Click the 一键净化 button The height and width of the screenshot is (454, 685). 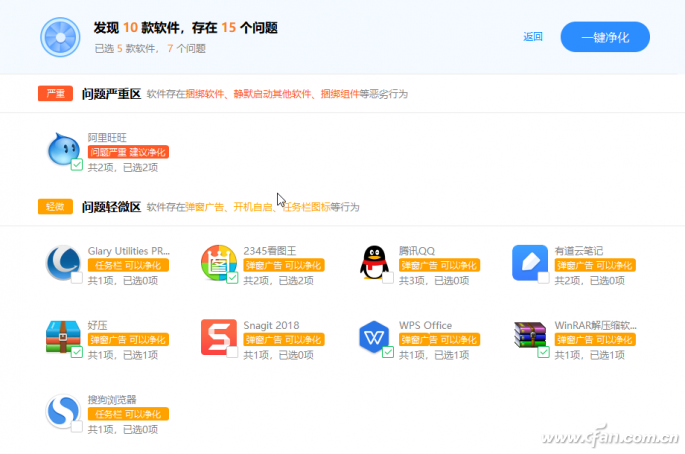(x=605, y=37)
